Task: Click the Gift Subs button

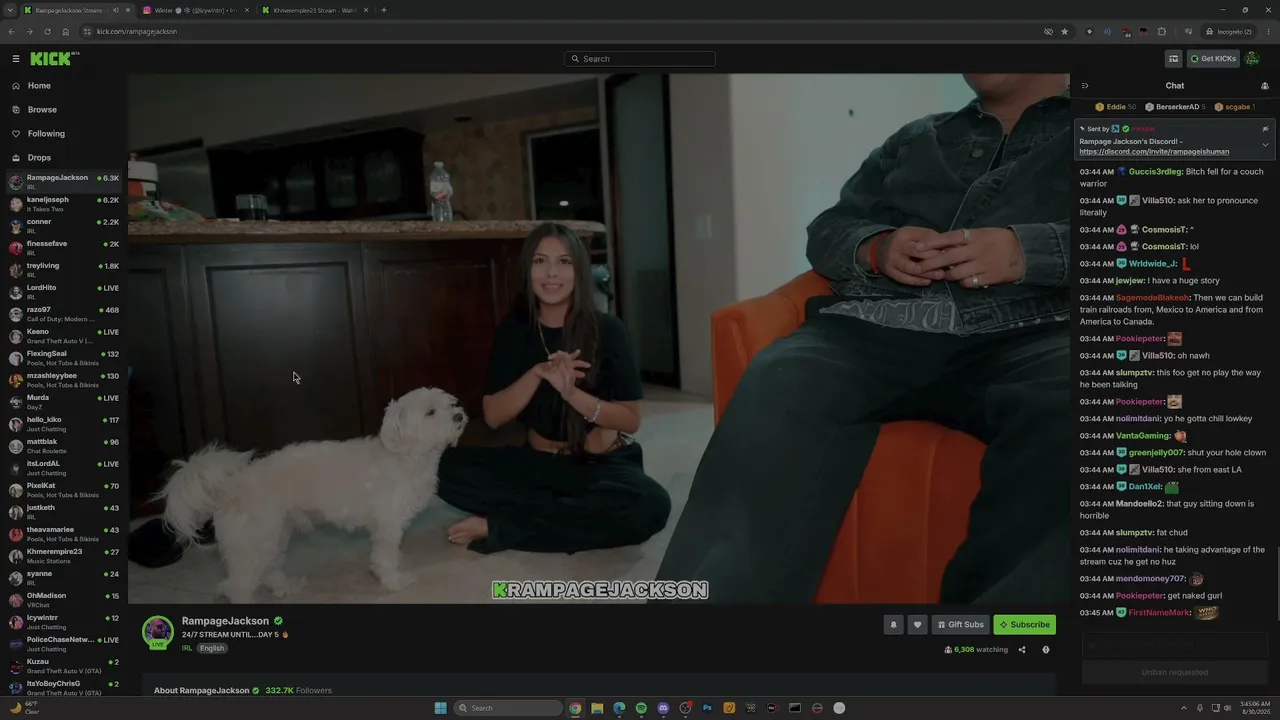Action: (960, 625)
